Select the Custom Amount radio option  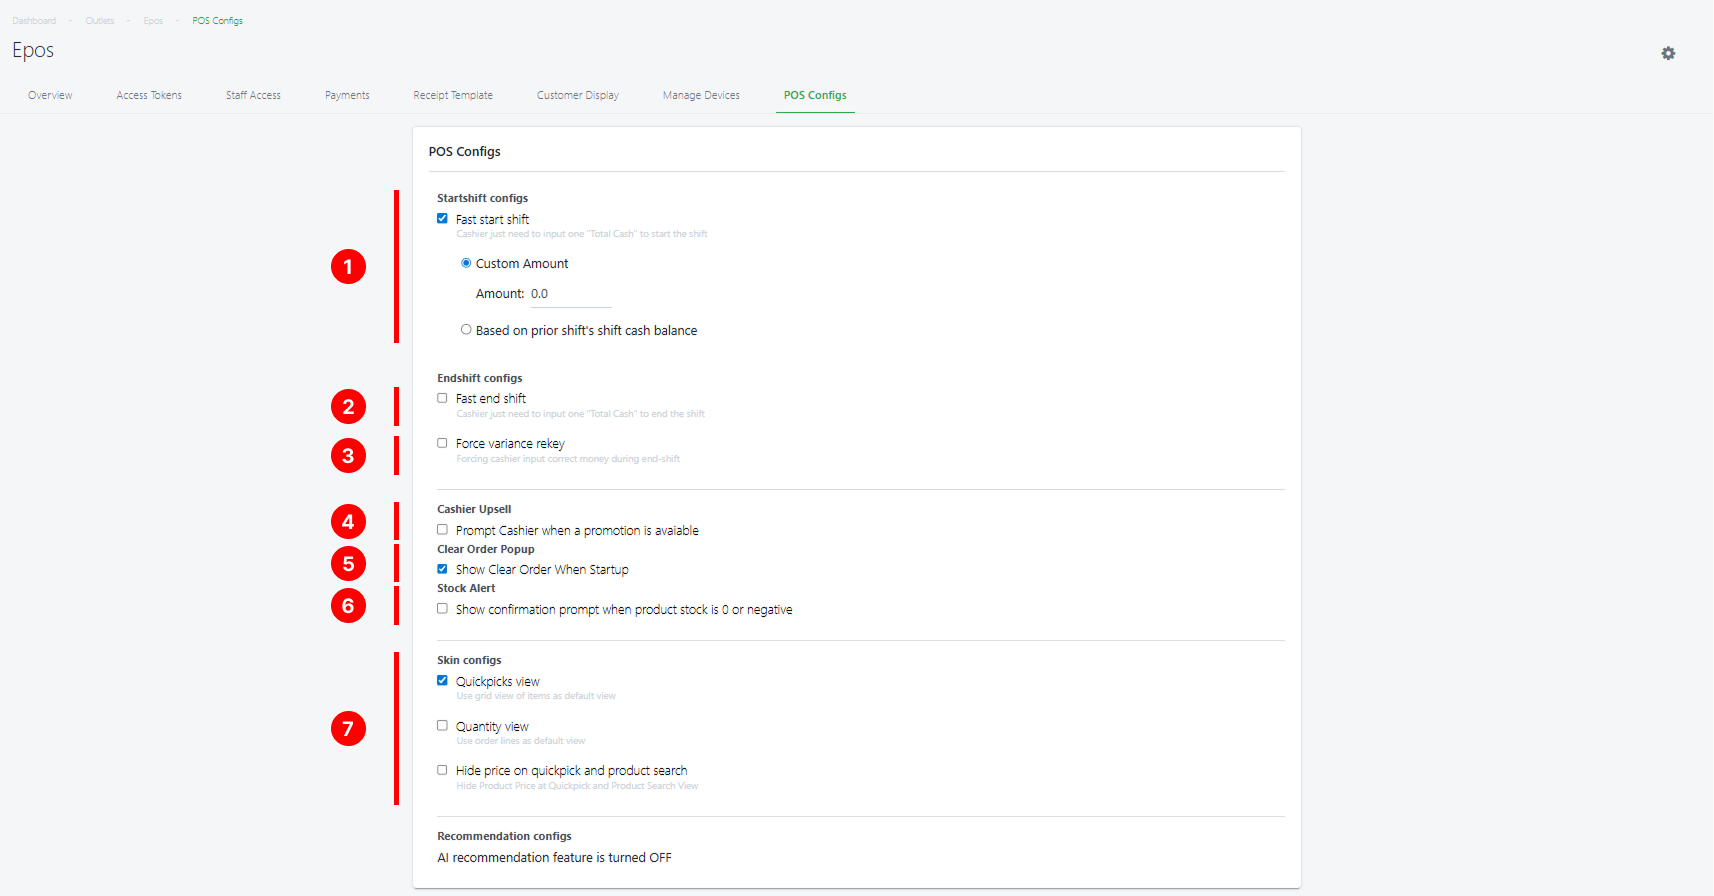(466, 263)
